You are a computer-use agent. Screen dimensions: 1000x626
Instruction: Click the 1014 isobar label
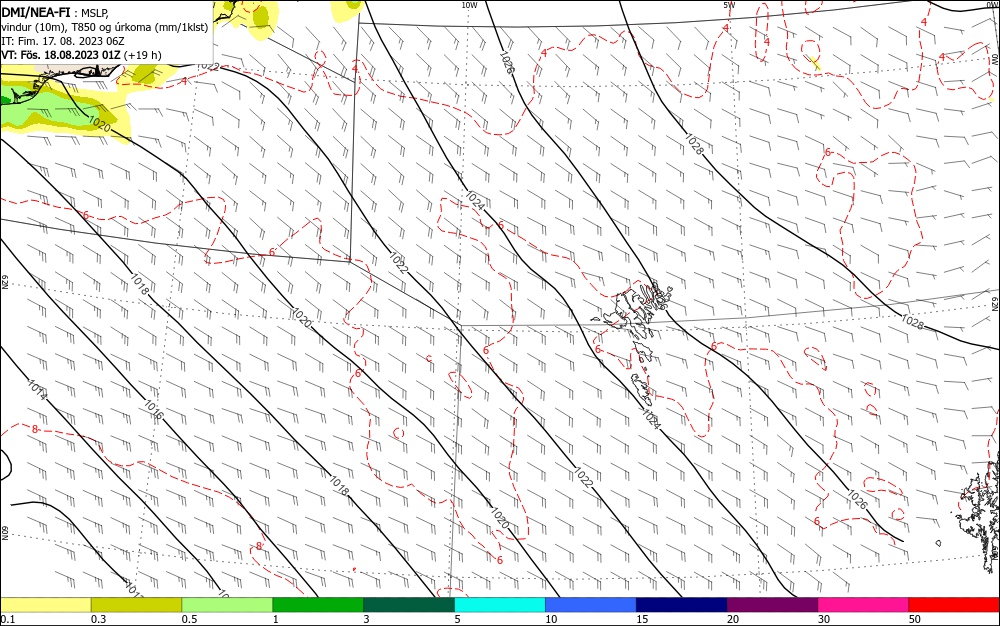tap(37, 389)
